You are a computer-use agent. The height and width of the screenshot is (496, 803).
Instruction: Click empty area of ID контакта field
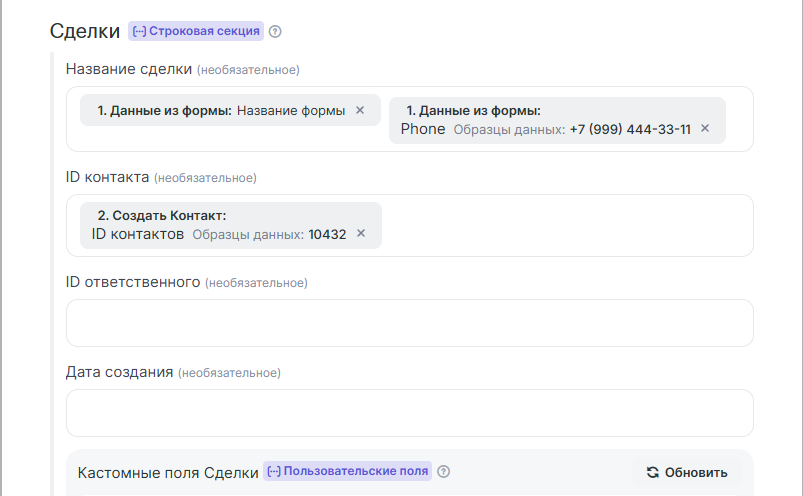(x=560, y=225)
